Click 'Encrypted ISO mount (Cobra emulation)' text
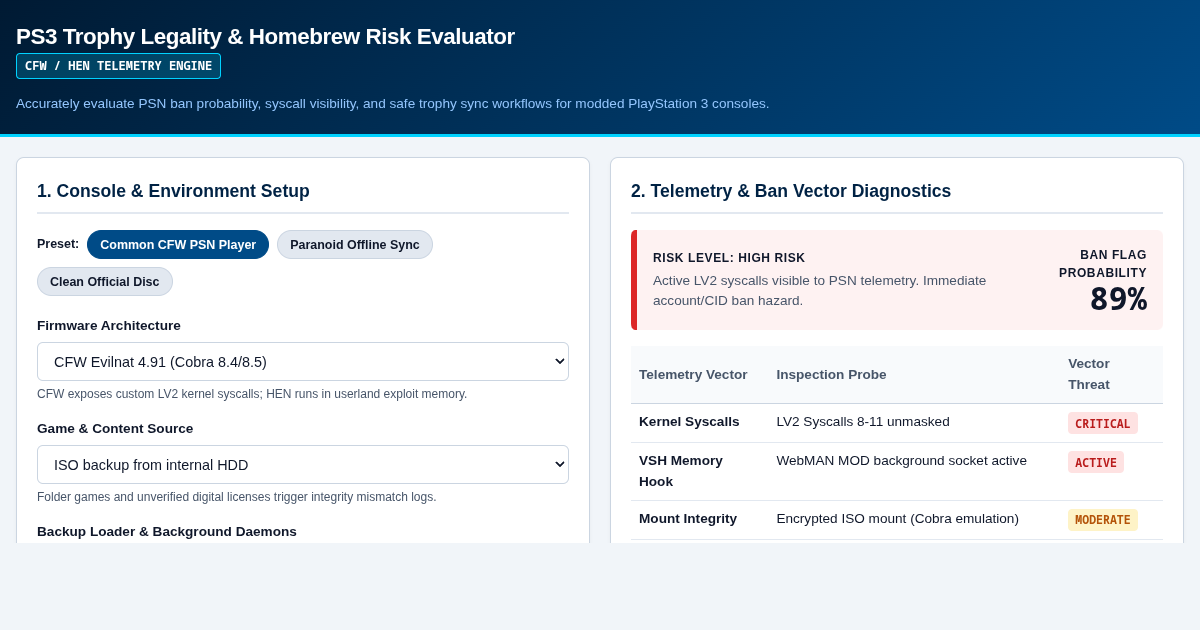The height and width of the screenshot is (630, 1200). pos(898,519)
